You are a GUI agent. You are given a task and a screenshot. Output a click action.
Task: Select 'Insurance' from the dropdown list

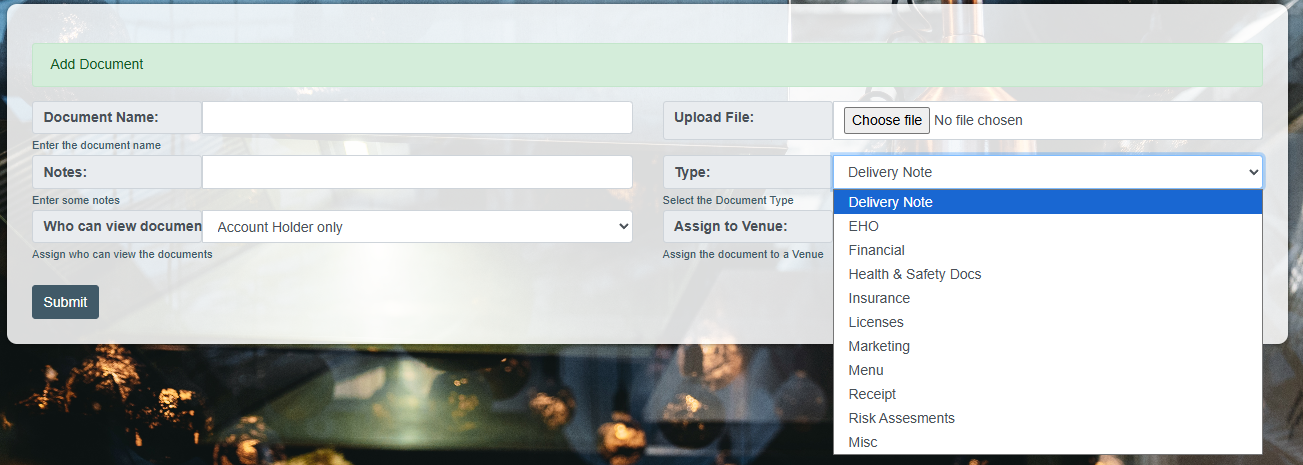[x=879, y=298]
